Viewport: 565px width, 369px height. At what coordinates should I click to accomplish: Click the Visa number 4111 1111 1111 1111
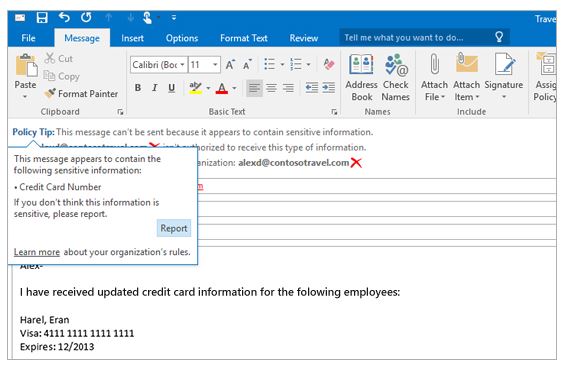(89, 333)
